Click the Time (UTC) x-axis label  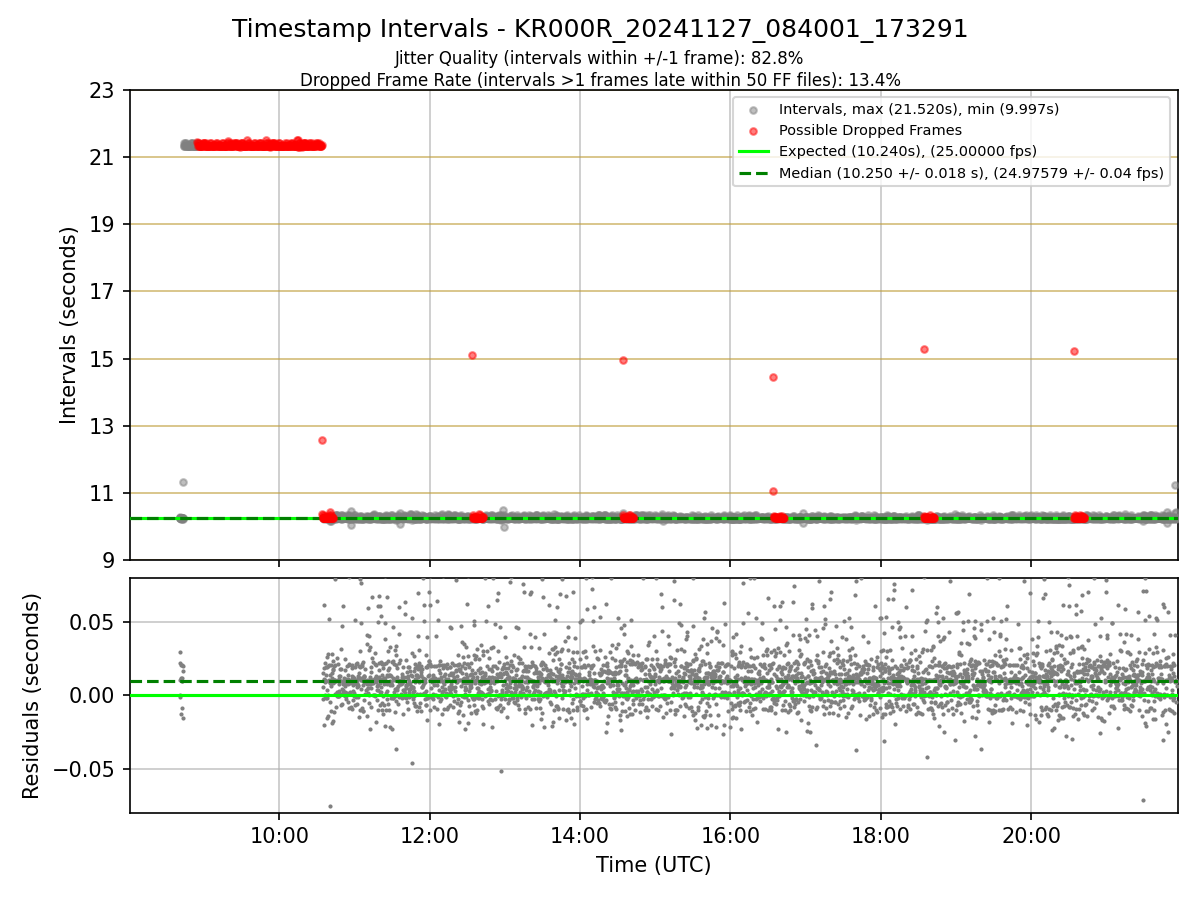(x=653, y=865)
